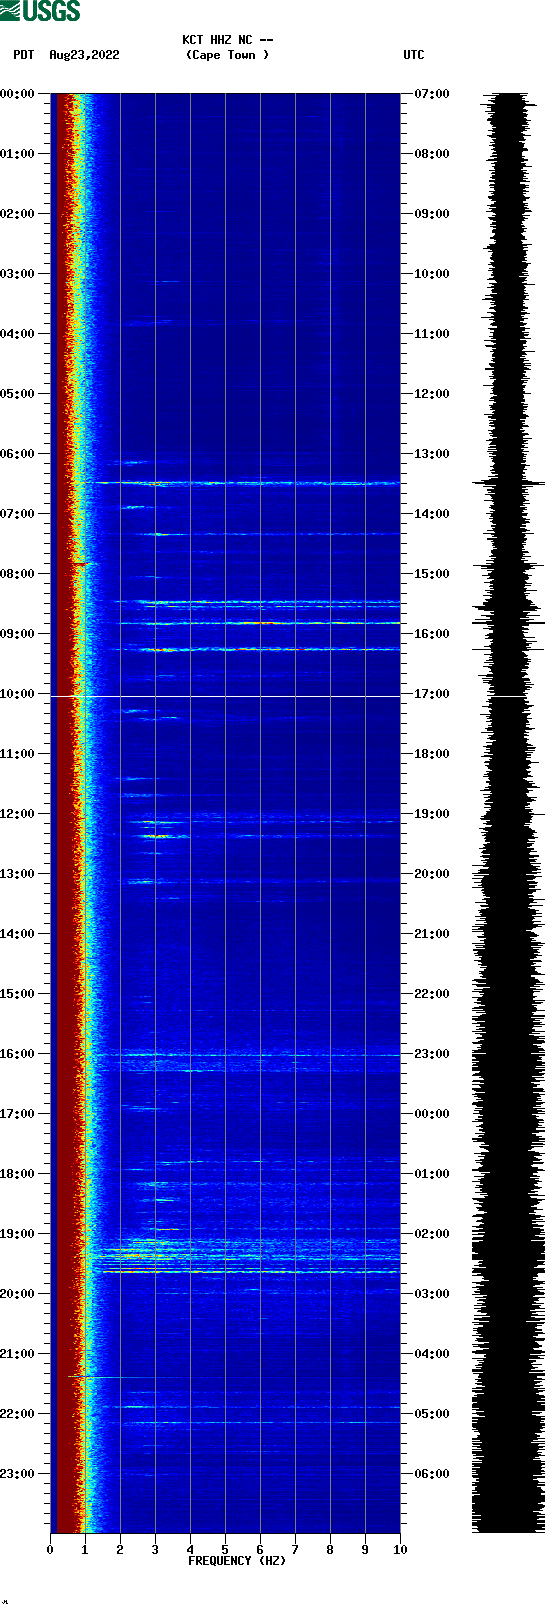Click the 15:00 label on PDT axis

click(x=18, y=994)
